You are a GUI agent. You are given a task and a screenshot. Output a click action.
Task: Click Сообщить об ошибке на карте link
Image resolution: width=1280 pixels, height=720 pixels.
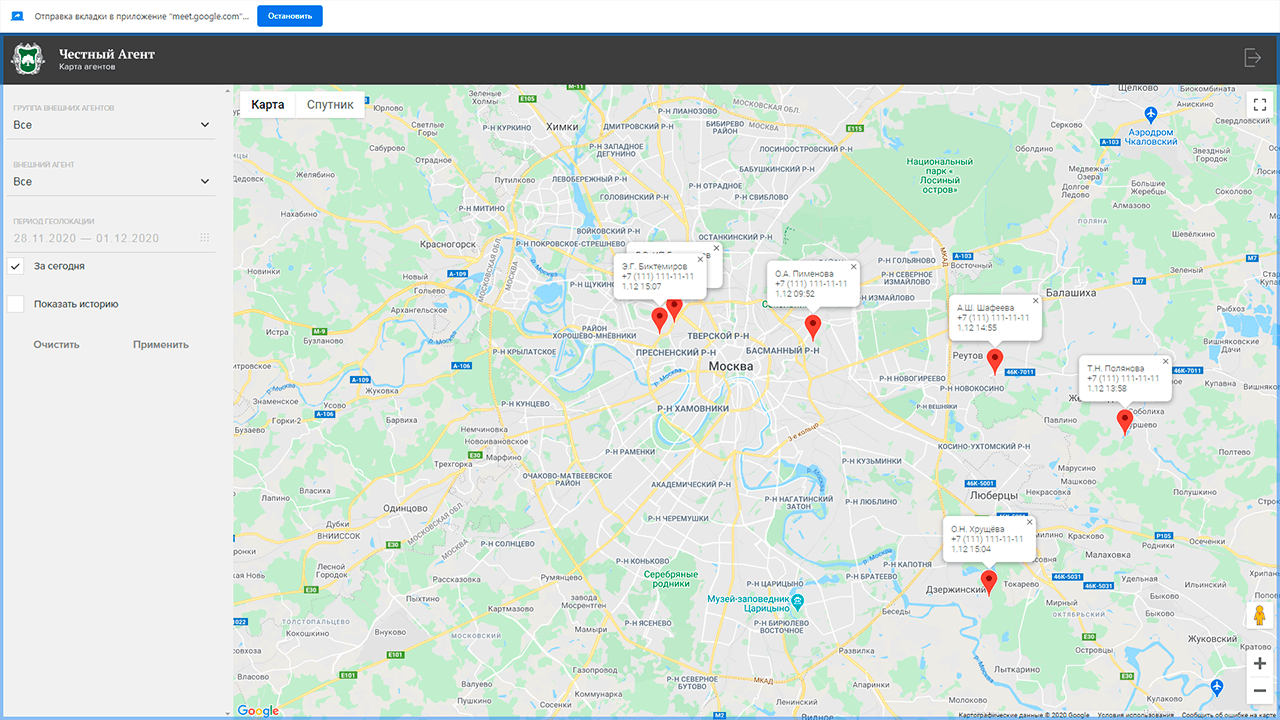coord(1227,715)
